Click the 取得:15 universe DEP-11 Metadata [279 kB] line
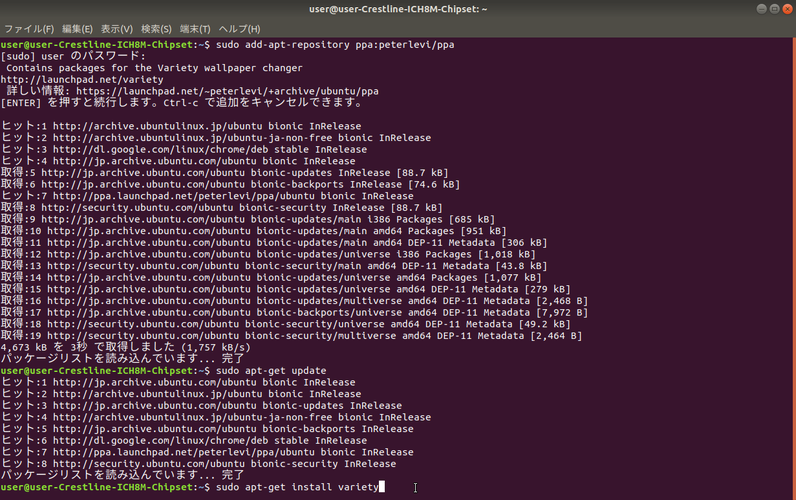Screen dimensions: 796x500 pos(286,290)
